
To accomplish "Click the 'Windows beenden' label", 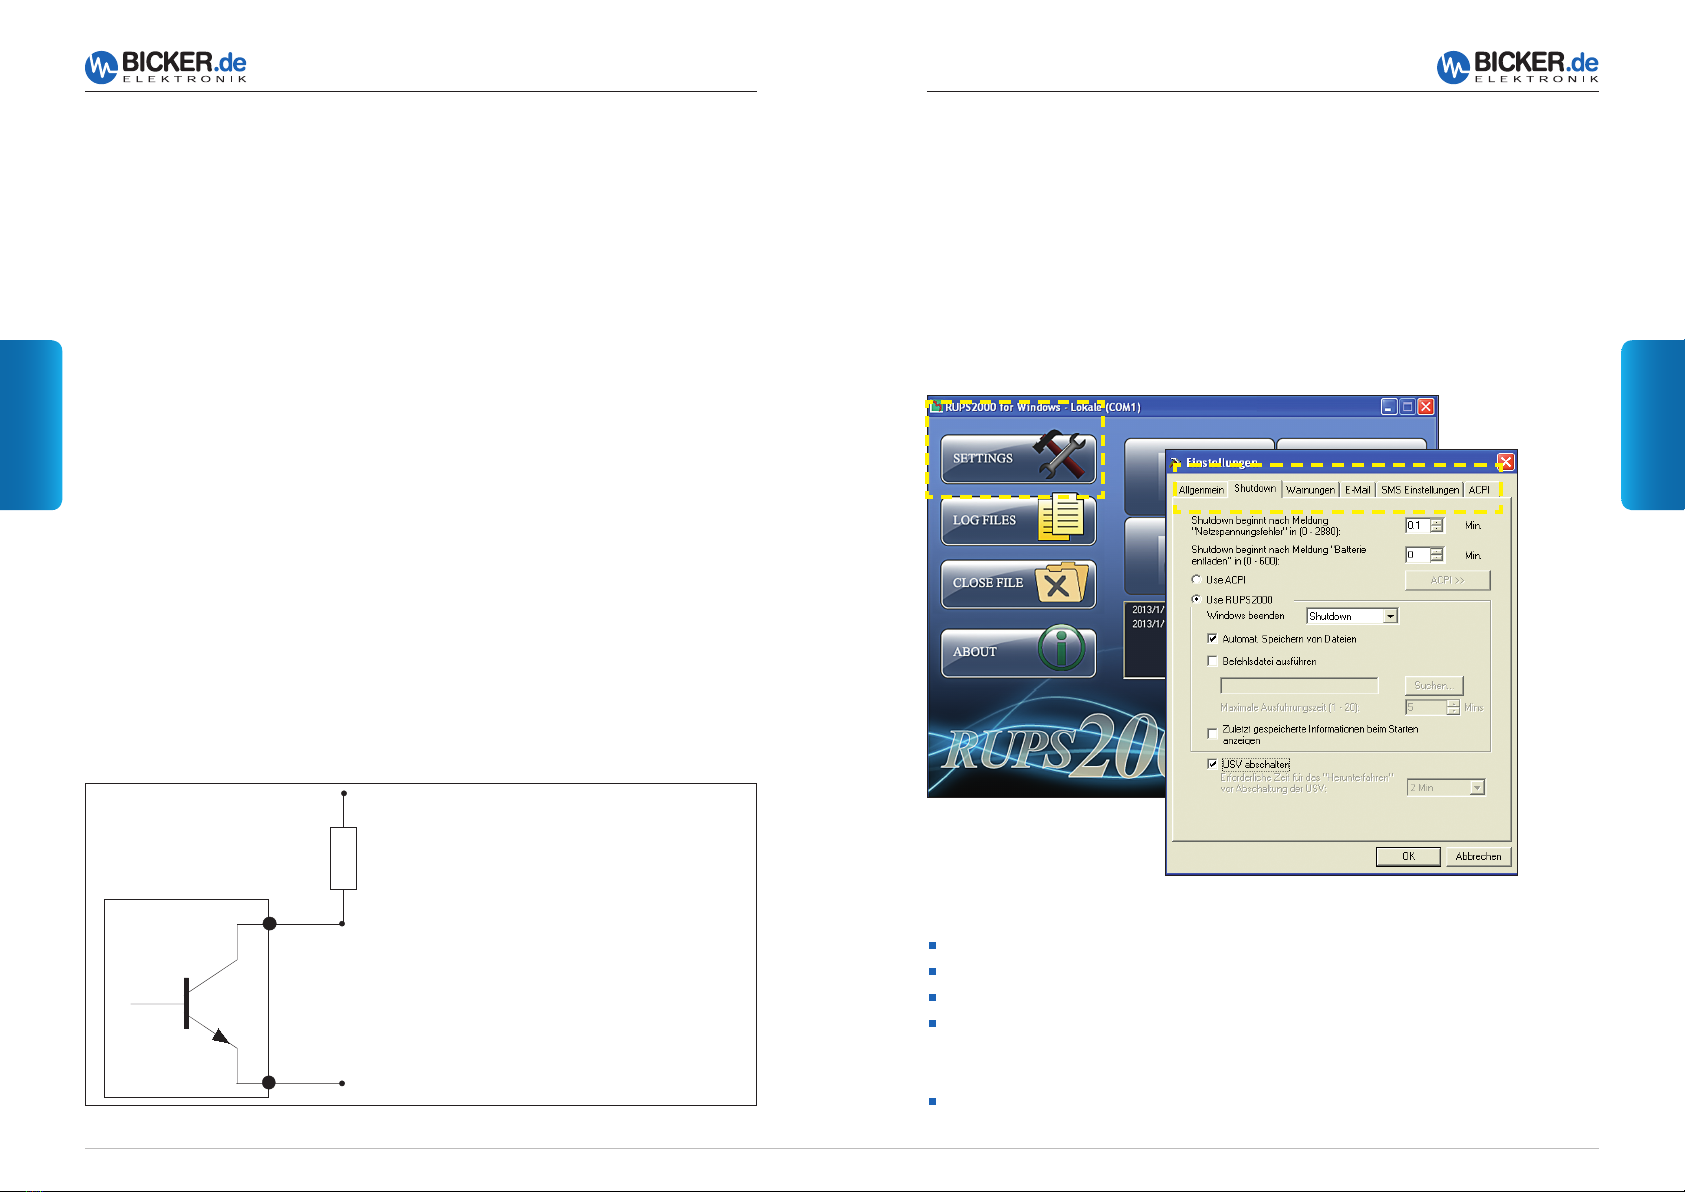I will (x=1245, y=616).
